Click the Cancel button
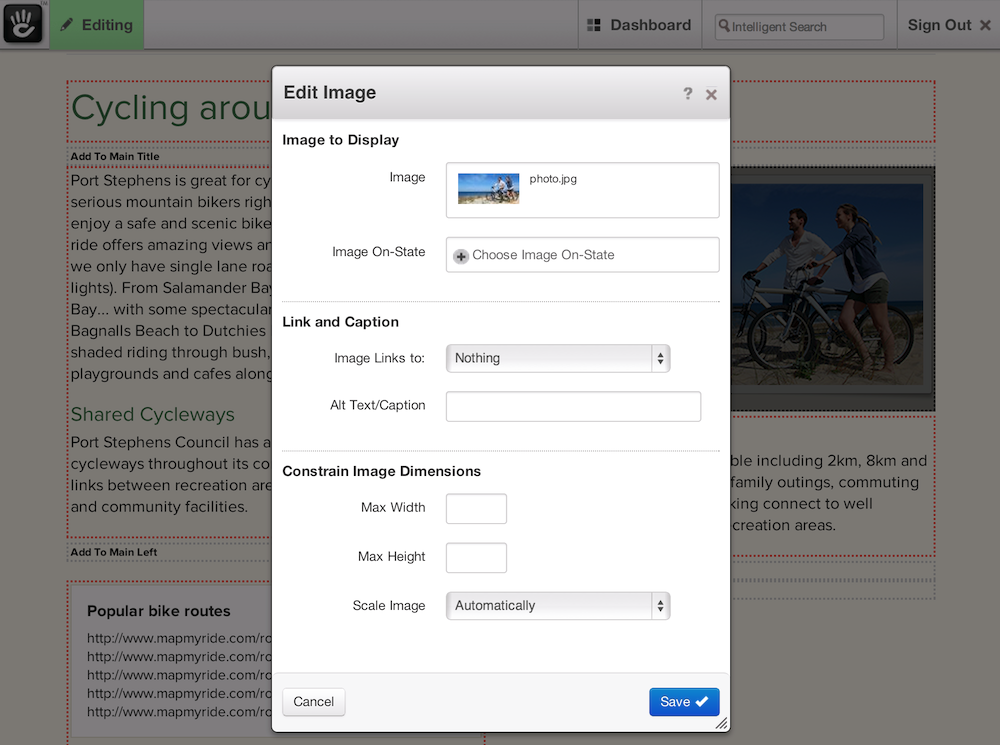Image resolution: width=1000 pixels, height=745 pixels. [x=314, y=702]
